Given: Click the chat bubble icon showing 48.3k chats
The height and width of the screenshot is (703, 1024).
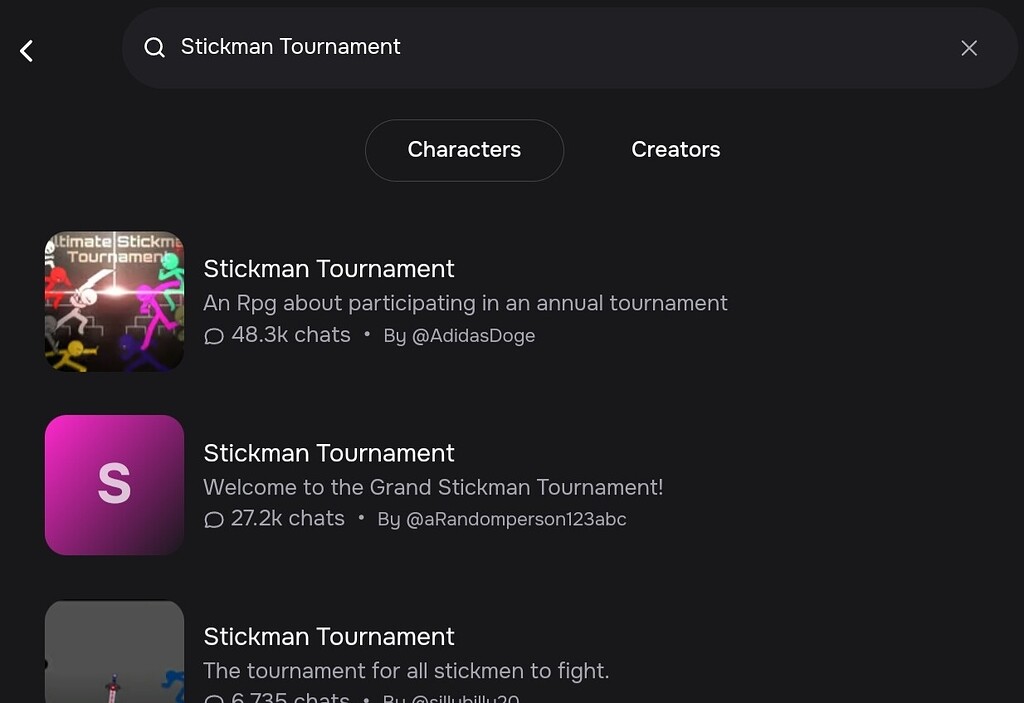Looking at the screenshot, I should [x=213, y=337].
